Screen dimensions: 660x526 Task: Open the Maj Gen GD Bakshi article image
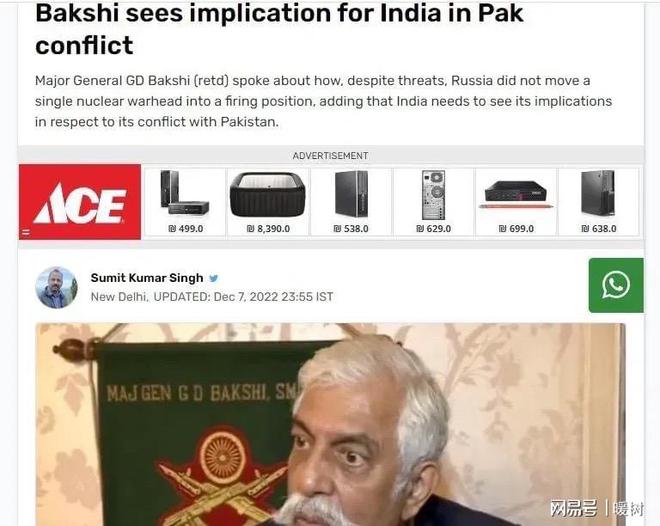(x=330, y=424)
